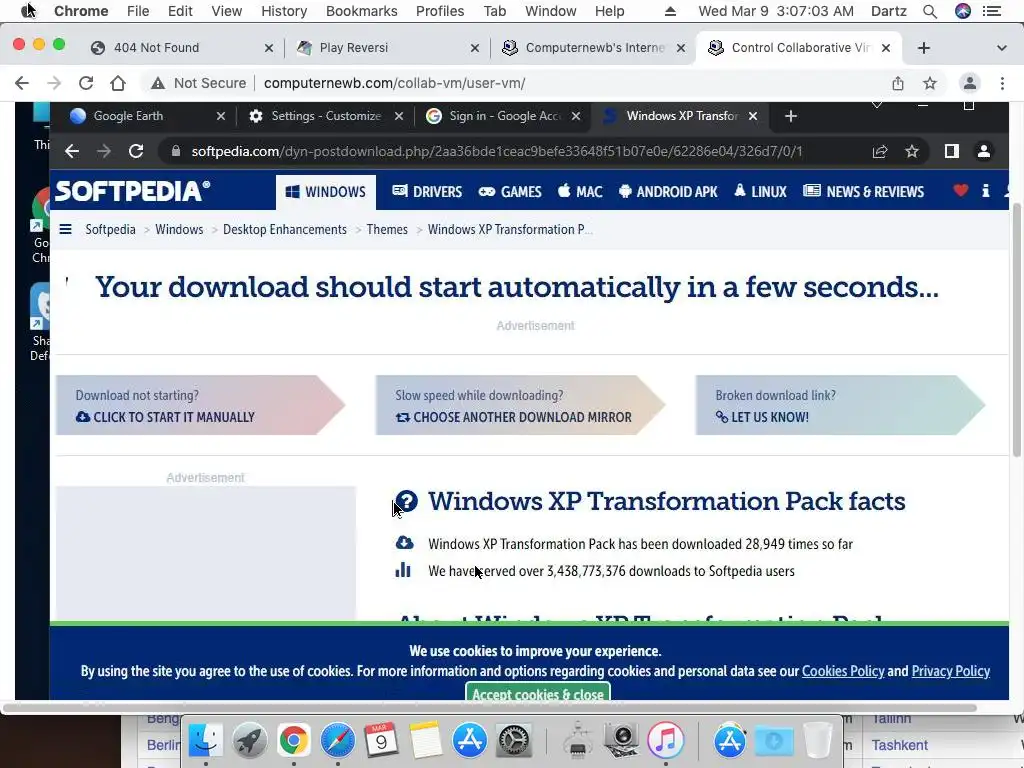The image size is (1024, 768).
Task: Switch to Computernewb's Internet tab
Action: click(x=593, y=48)
